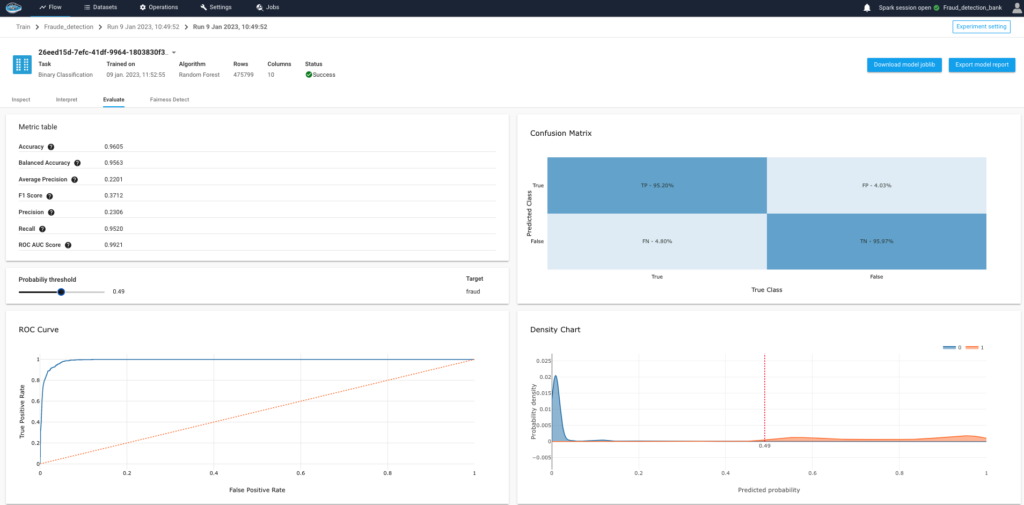The image size is (1024, 505).
Task: Toggle class 1 series in density legend
Action: (975, 346)
